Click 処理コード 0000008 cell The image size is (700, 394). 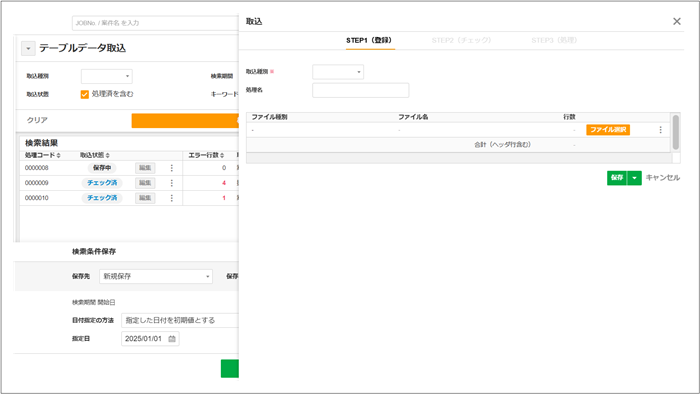pos(37,168)
